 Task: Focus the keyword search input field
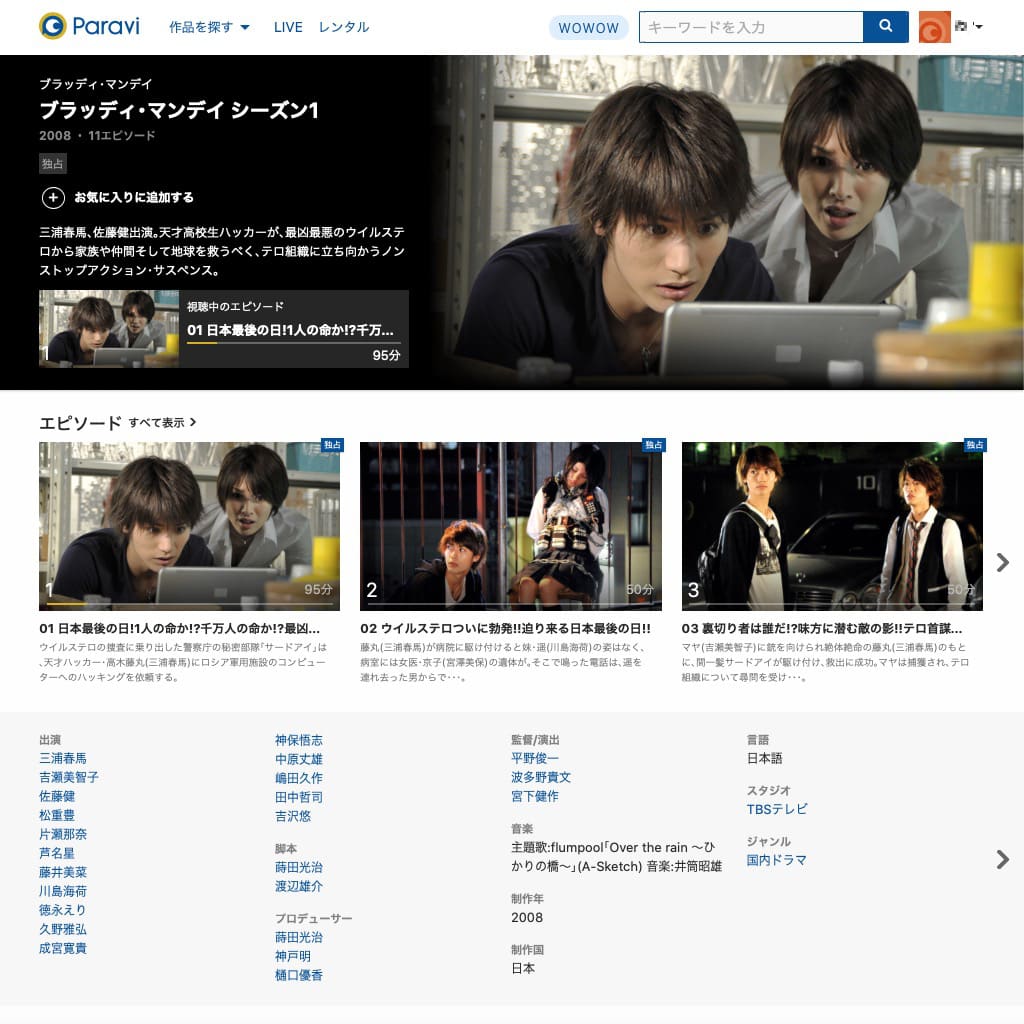(x=750, y=27)
